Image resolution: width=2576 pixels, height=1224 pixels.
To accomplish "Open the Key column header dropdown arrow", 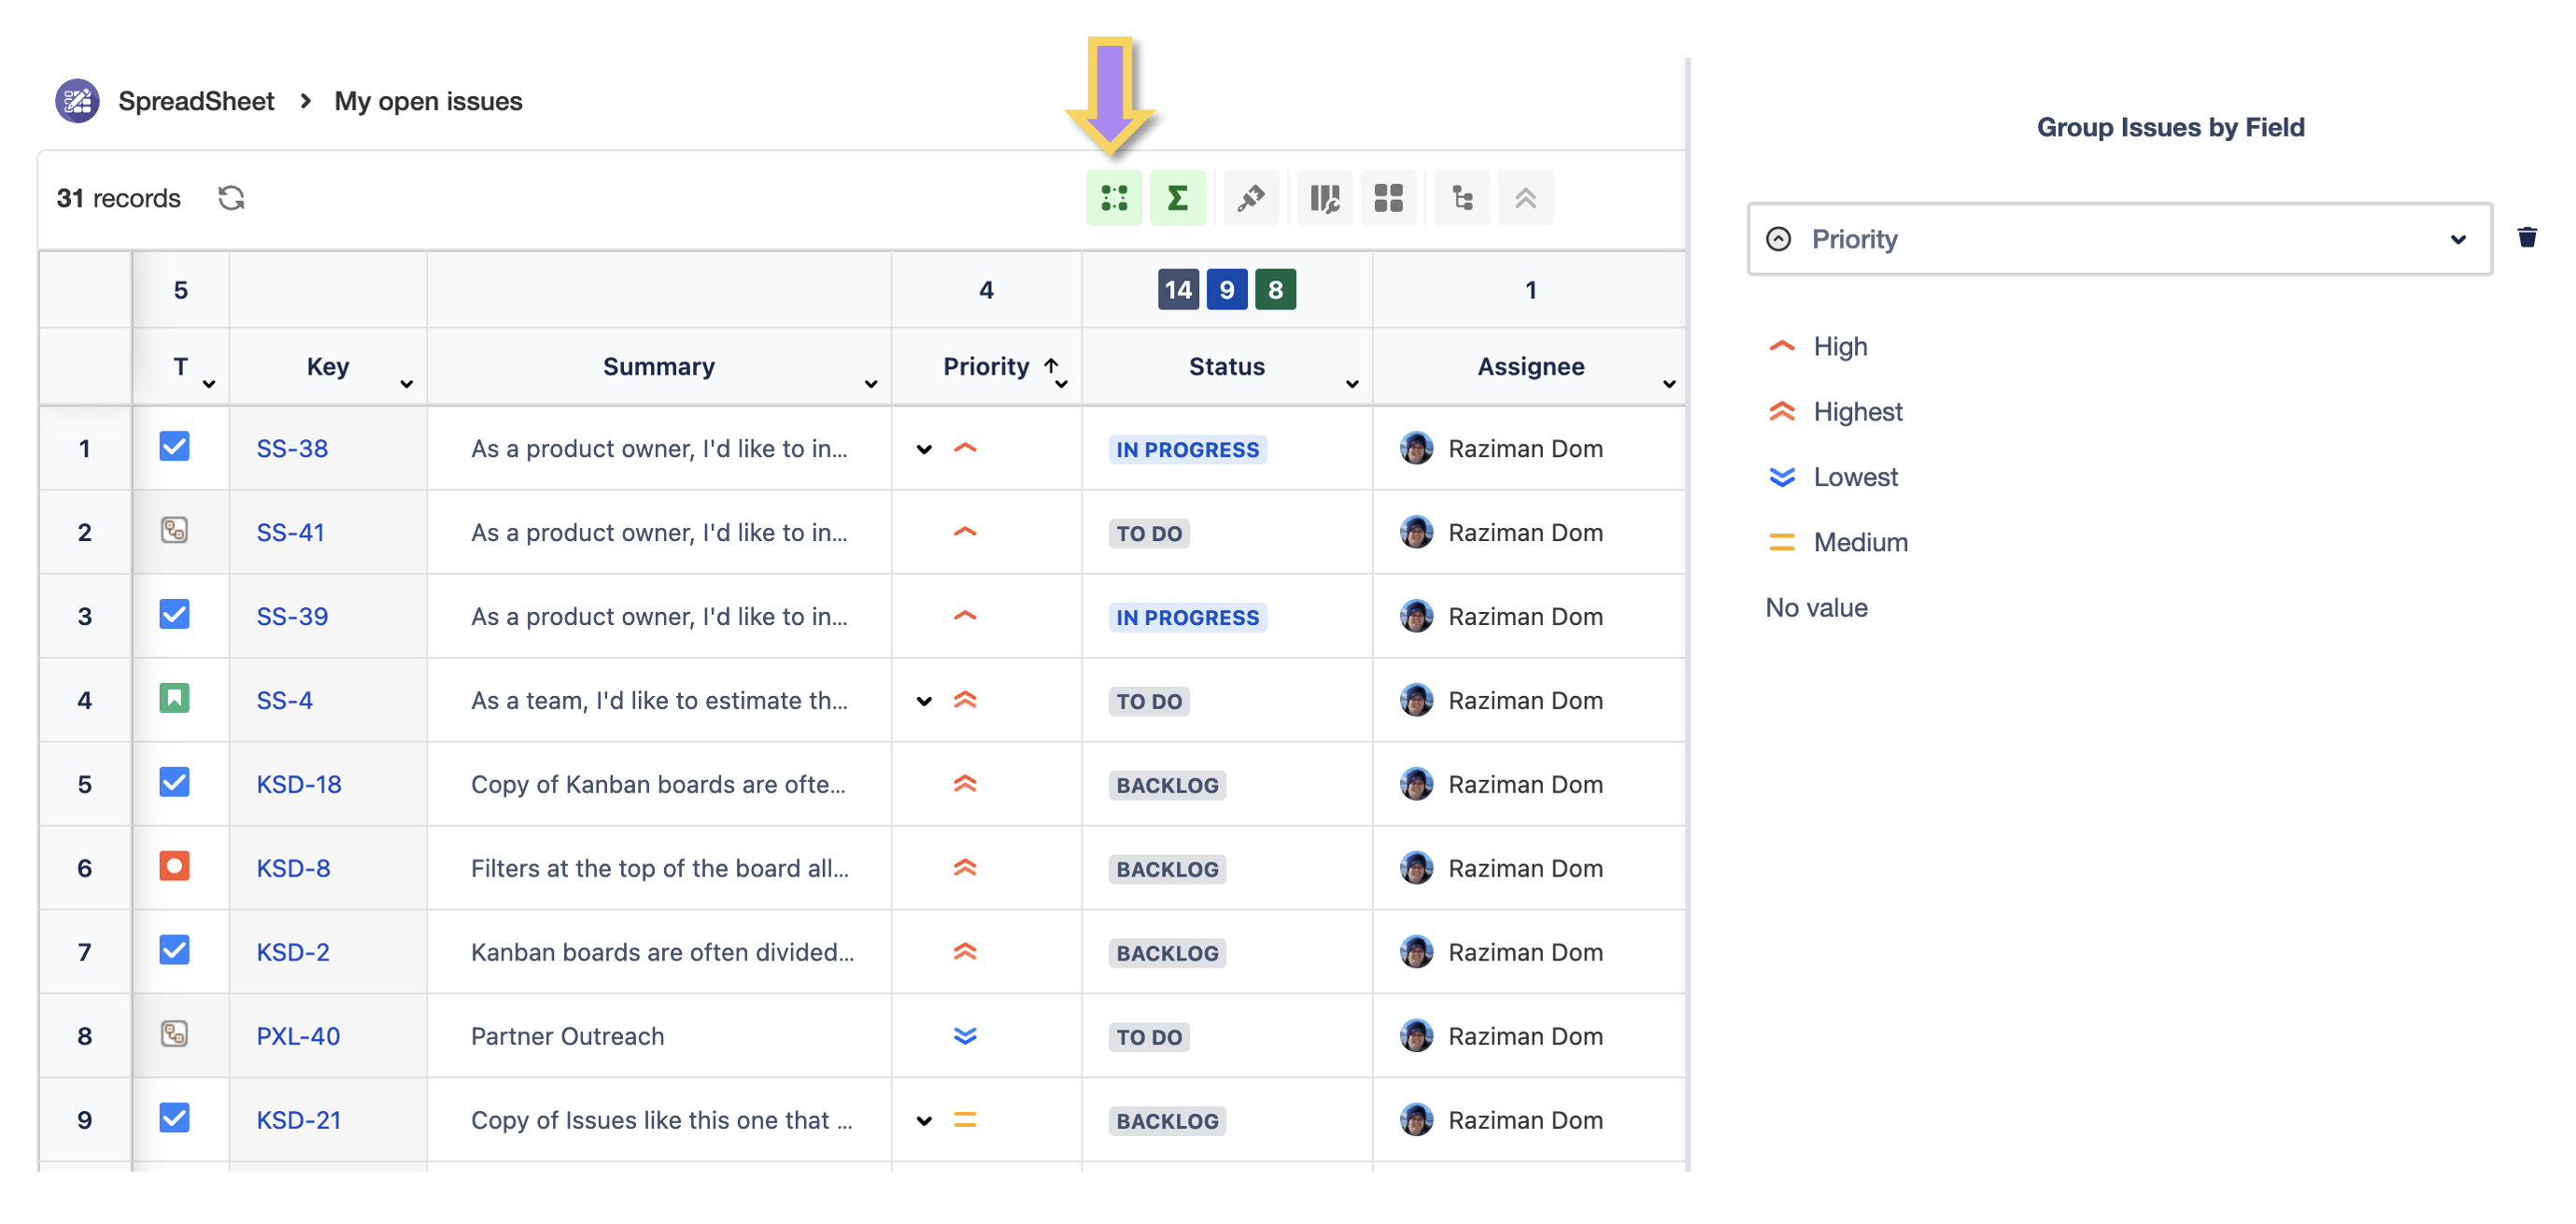I will (406, 384).
